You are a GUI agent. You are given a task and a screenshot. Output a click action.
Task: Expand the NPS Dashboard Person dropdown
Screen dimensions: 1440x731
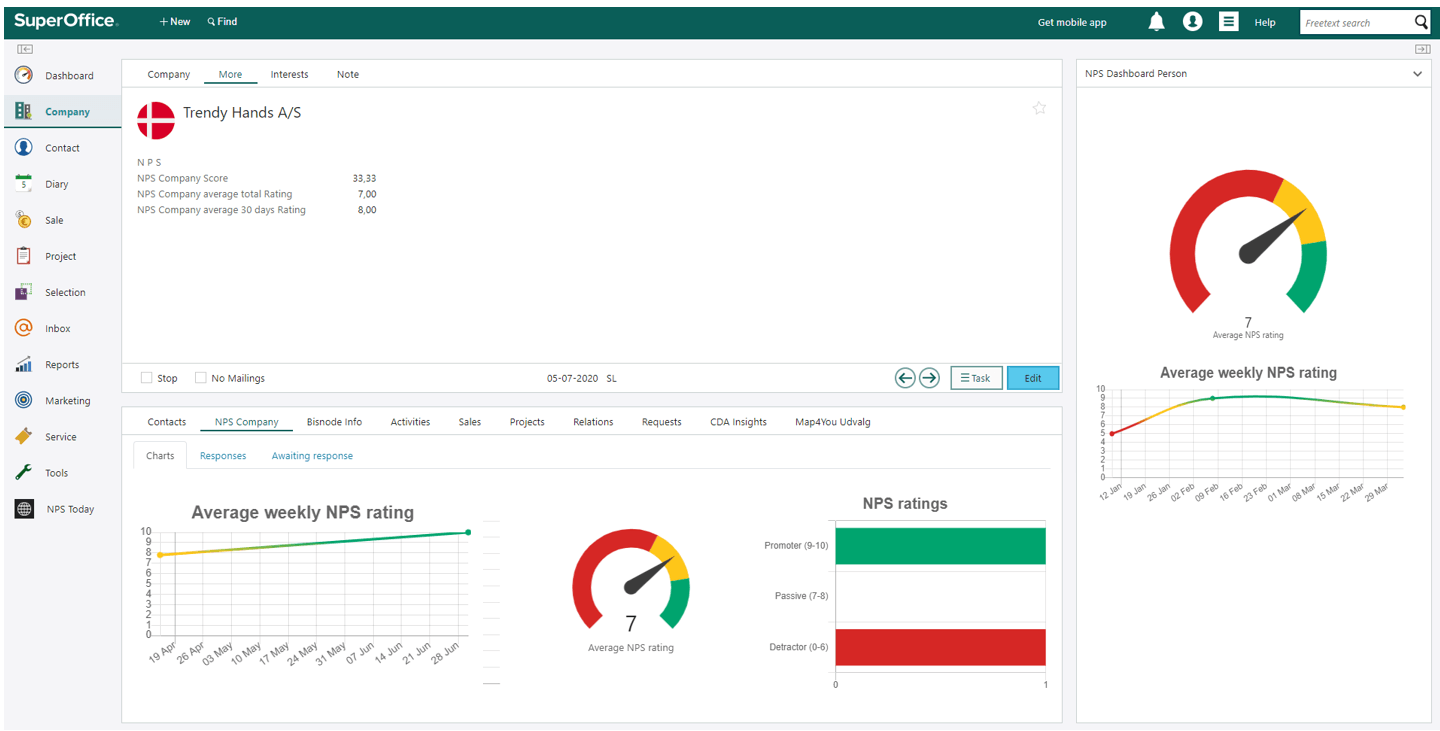[1417, 74]
